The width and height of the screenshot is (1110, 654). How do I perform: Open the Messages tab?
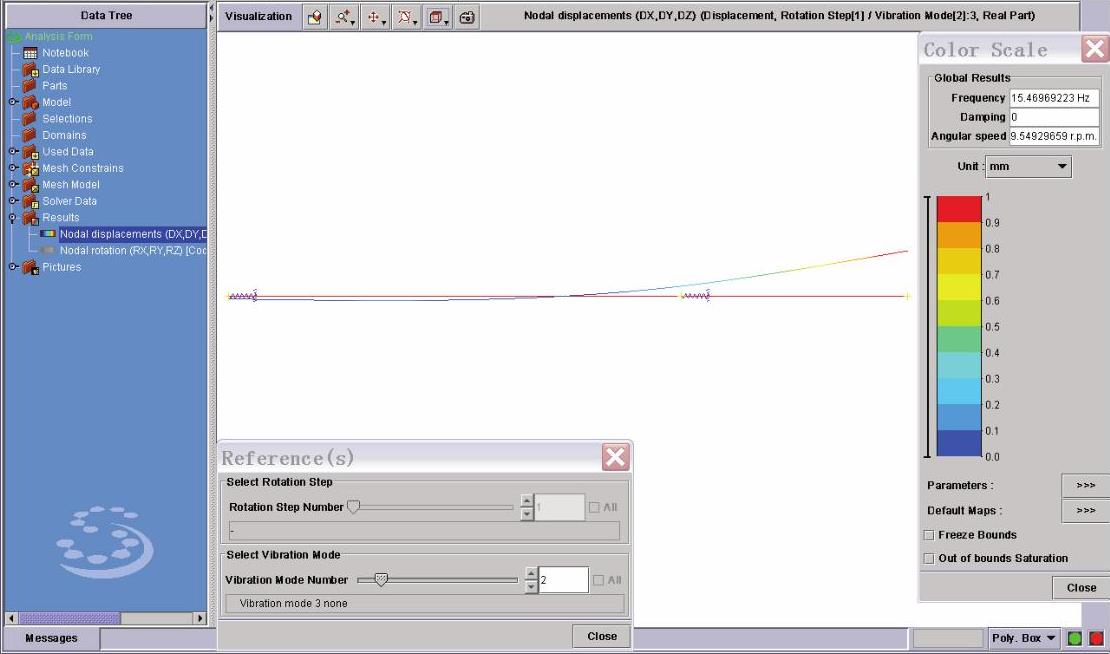pyautogui.click(x=51, y=638)
